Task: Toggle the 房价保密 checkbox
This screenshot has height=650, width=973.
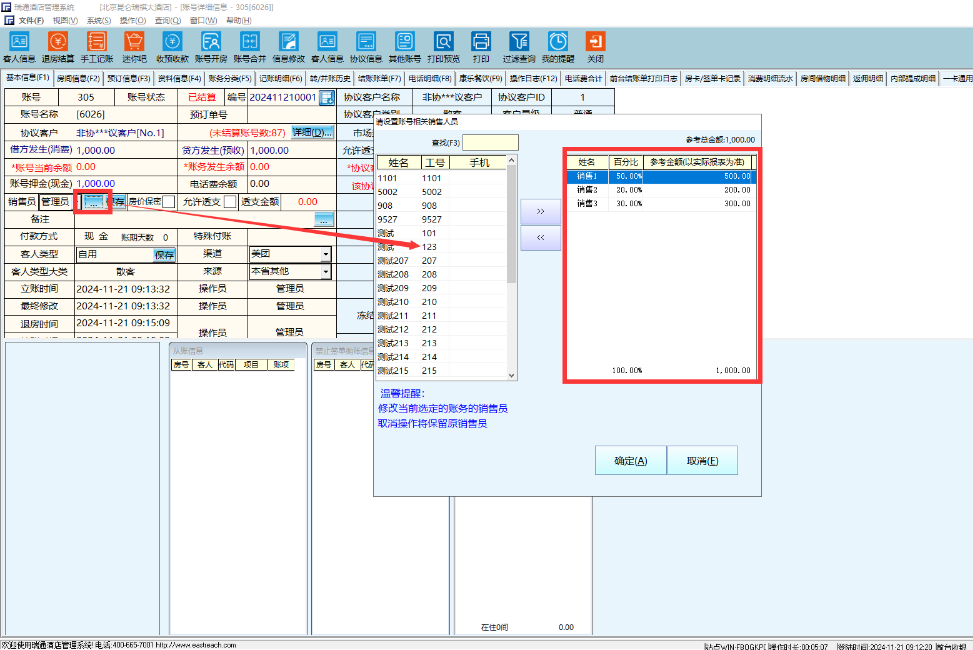Action: tap(169, 202)
